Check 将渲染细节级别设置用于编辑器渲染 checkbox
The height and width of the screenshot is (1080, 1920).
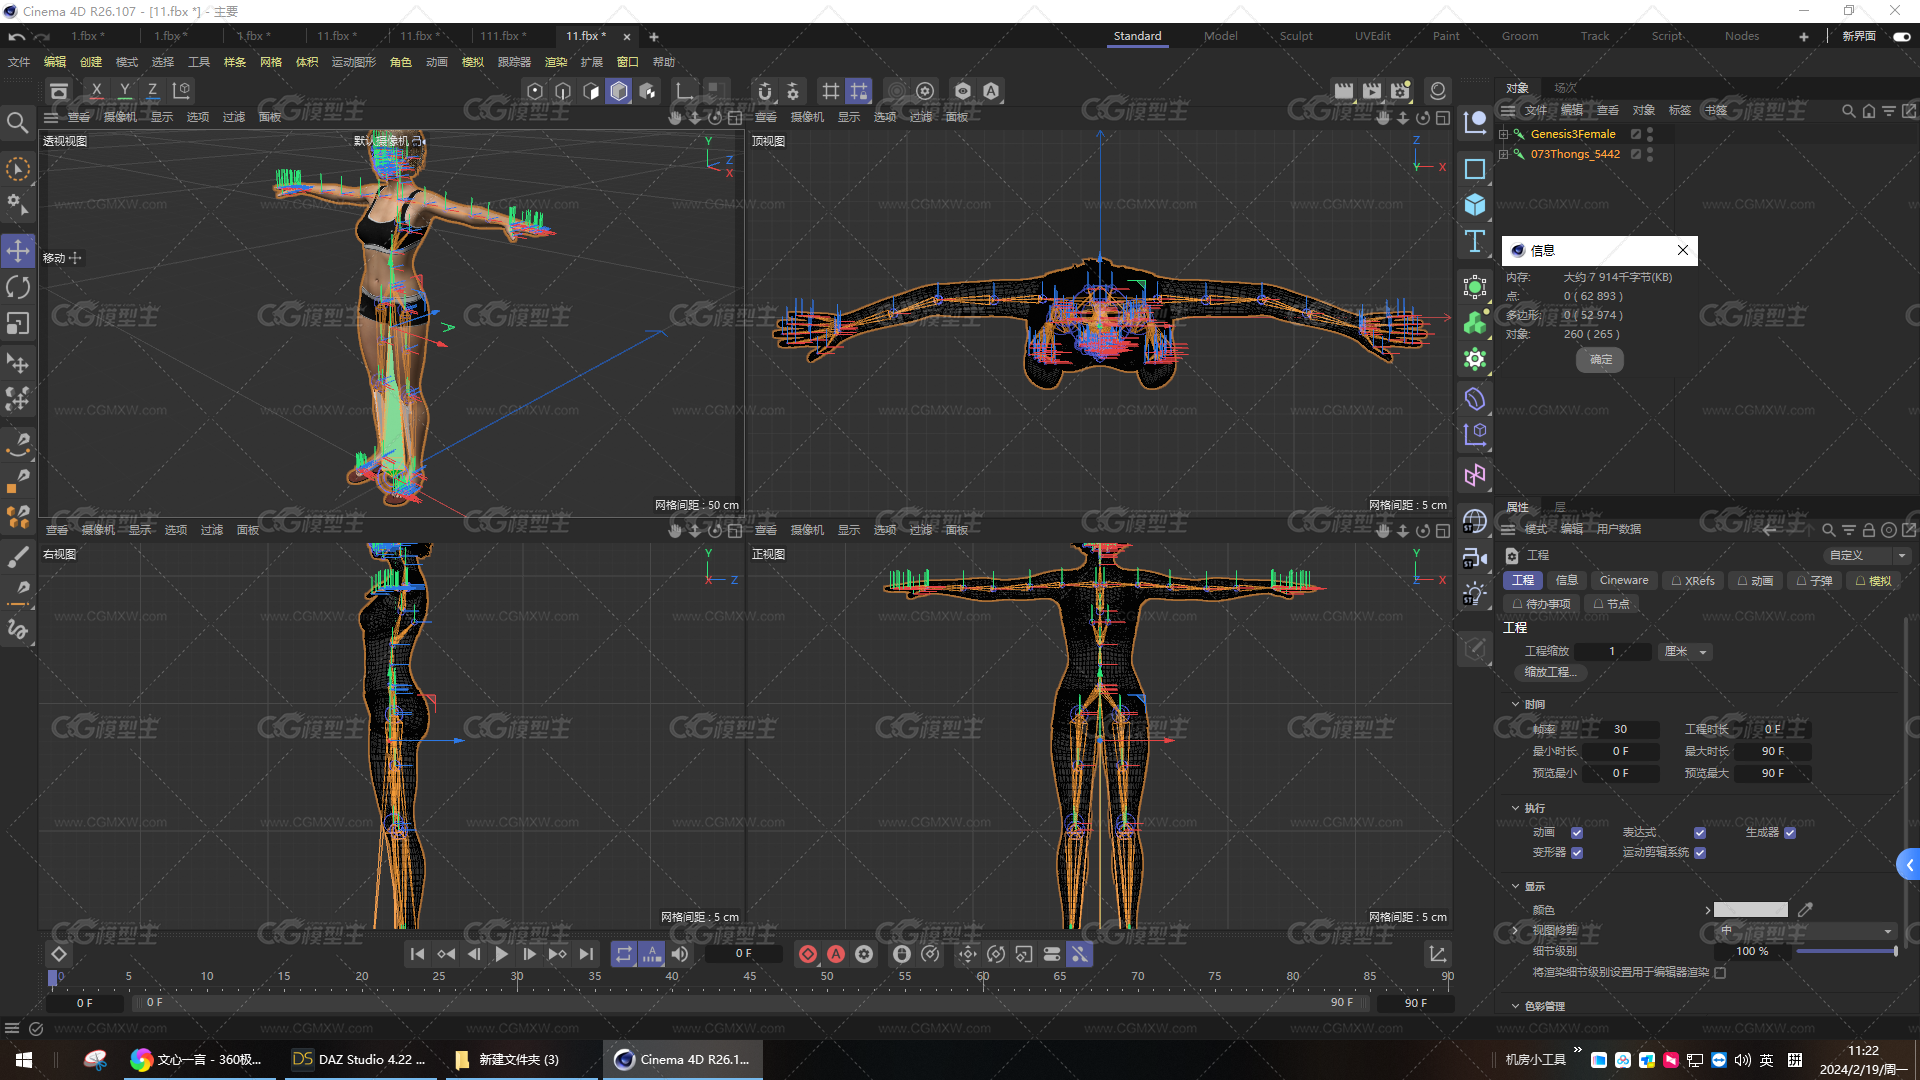pyautogui.click(x=1720, y=973)
